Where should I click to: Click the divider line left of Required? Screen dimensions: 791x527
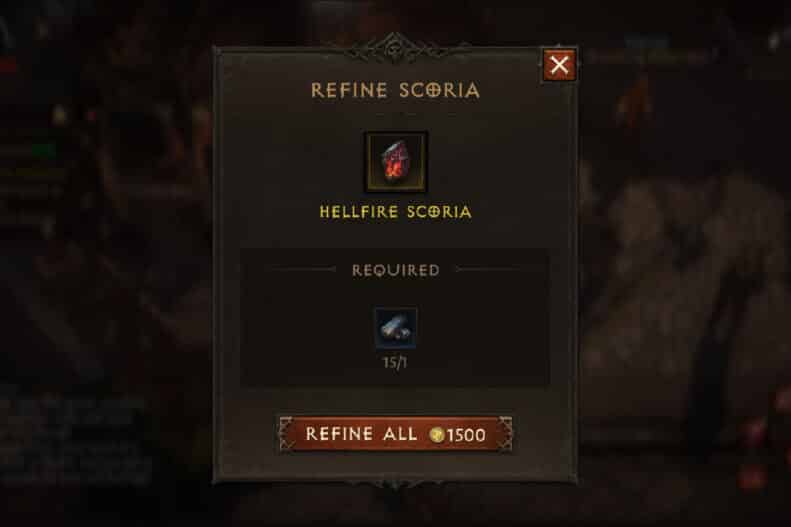[x=301, y=270]
